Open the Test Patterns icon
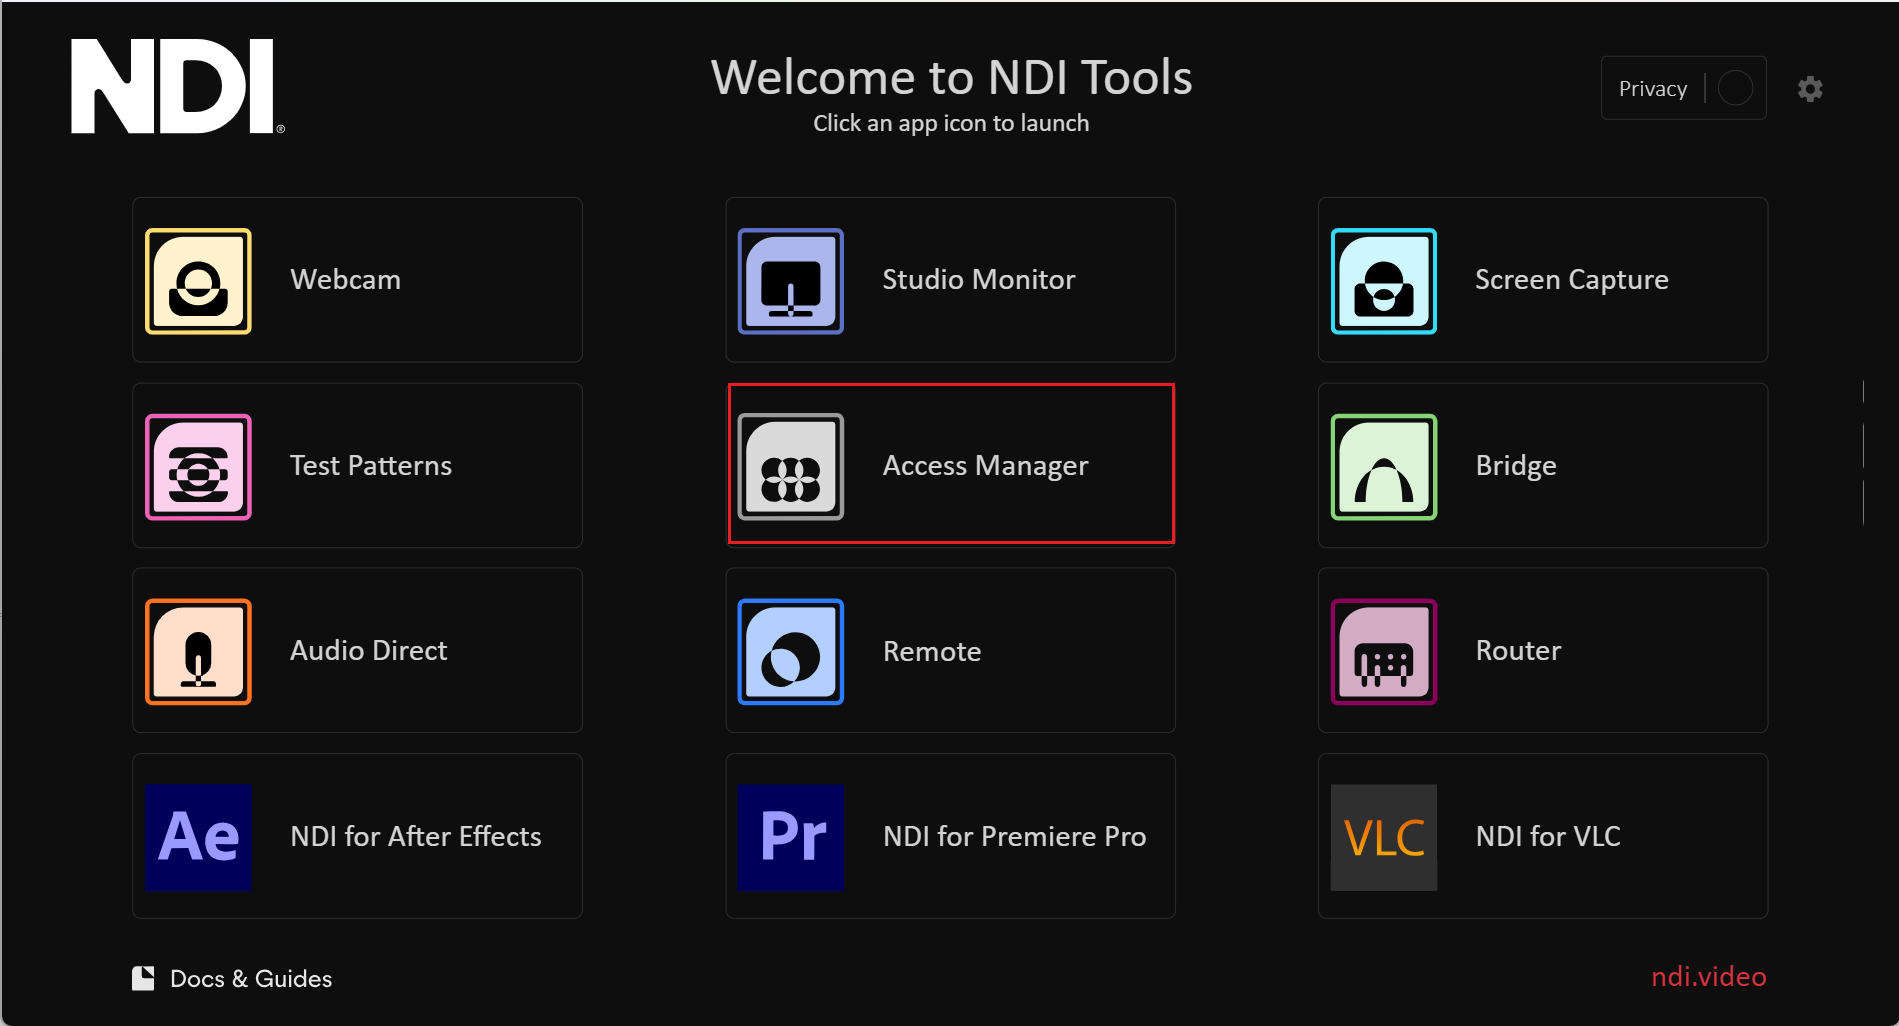 click(x=198, y=467)
